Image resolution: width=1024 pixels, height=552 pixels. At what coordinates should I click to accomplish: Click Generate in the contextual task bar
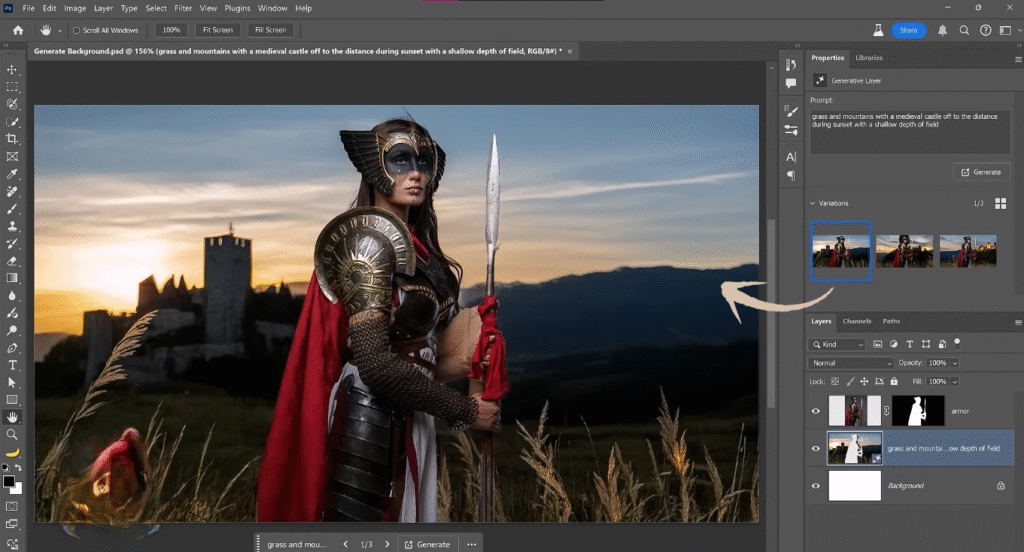427,544
